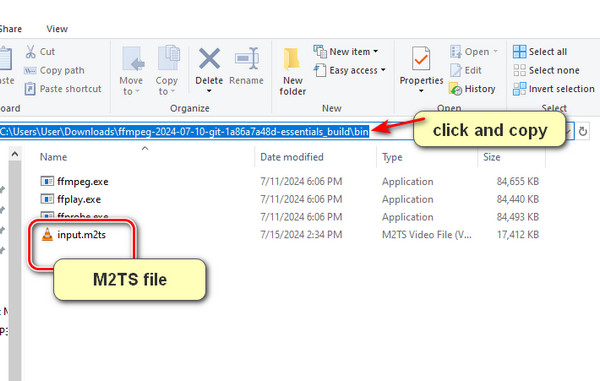The image size is (600, 381).
Task: Click the Rename icon
Action: point(247,59)
